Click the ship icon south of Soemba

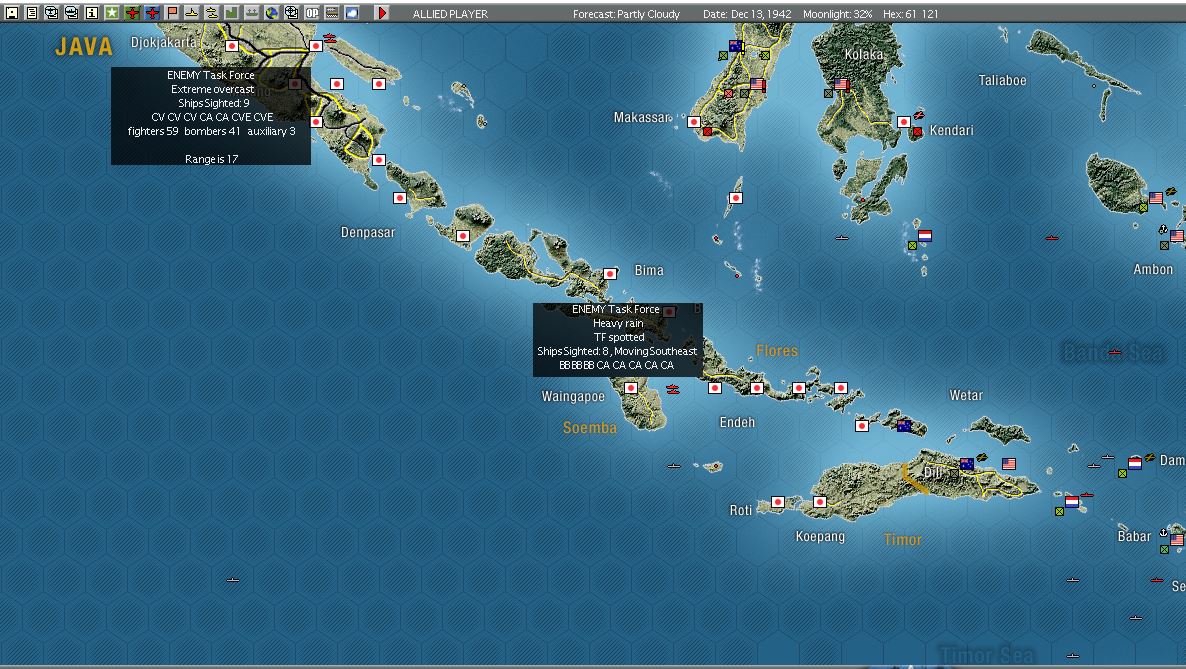(x=674, y=466)
